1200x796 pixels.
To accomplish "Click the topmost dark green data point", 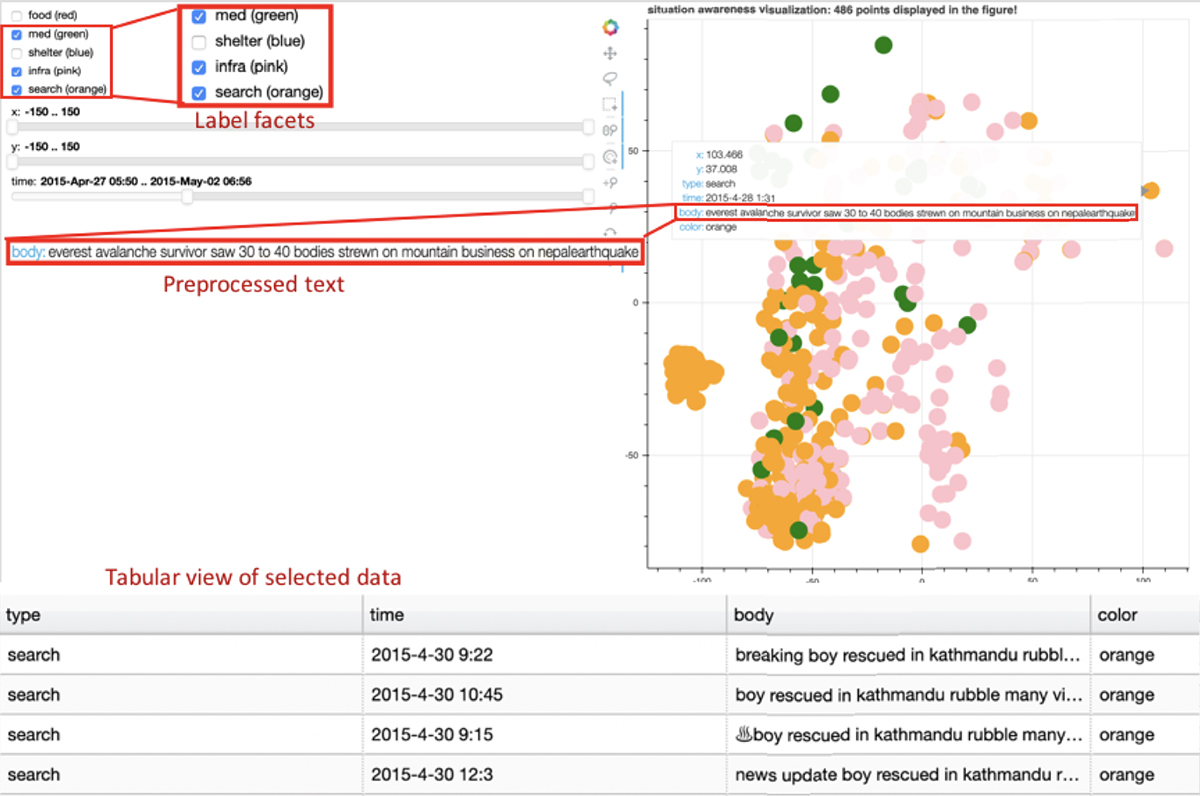I will (x=883, y=45).
